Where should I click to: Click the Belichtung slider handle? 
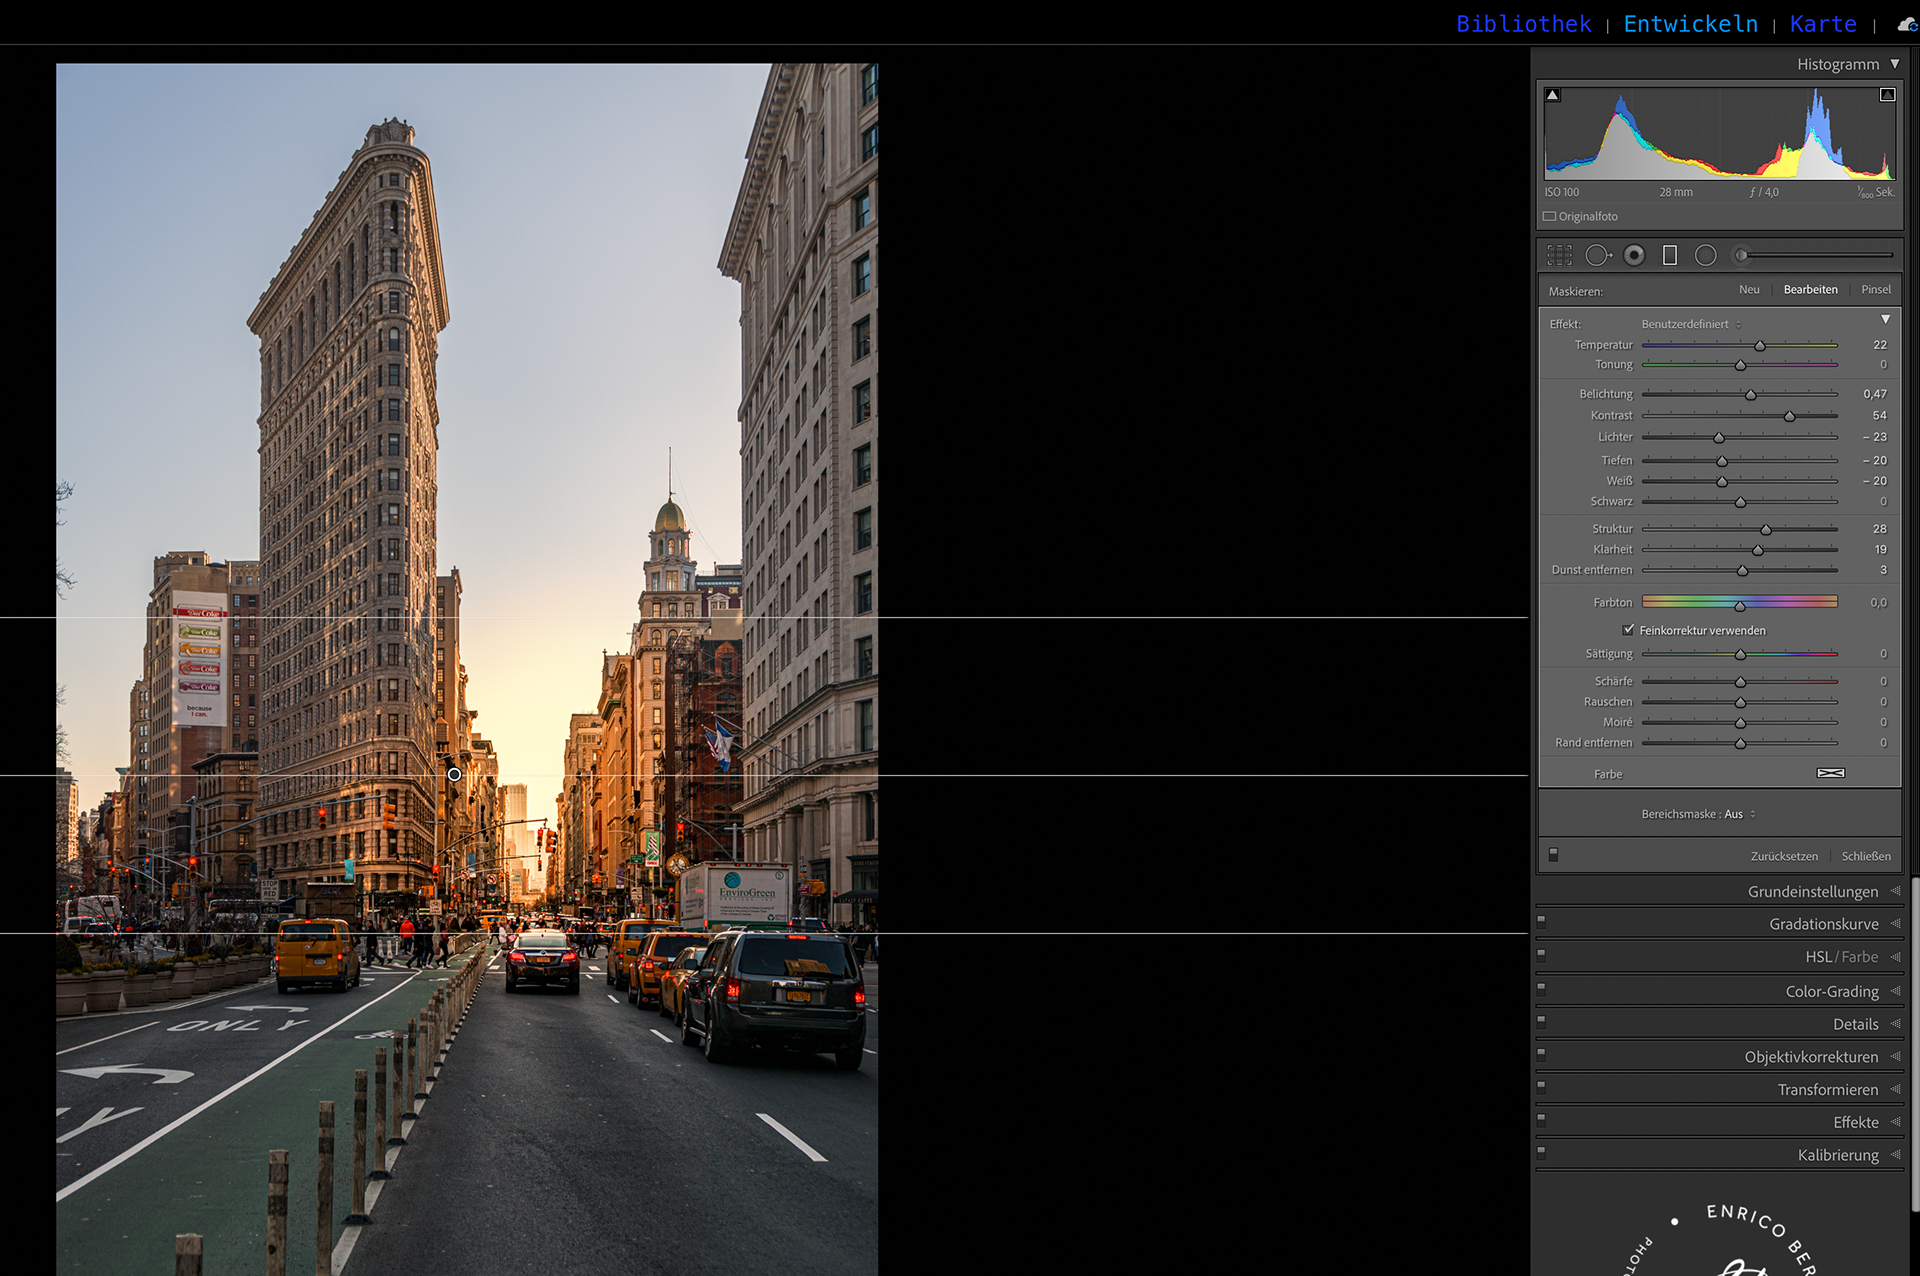tap(1751, 395)
